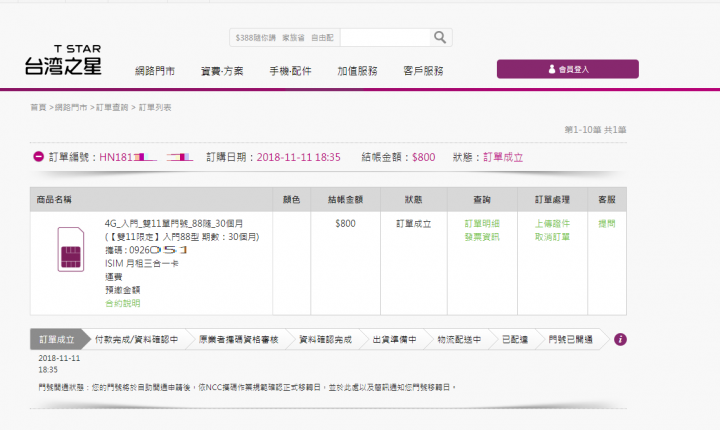Click the $388隨你講 search suggestion
Viewport: 720px width, 430px height.
pyautogui.click(x=255, y=38)
